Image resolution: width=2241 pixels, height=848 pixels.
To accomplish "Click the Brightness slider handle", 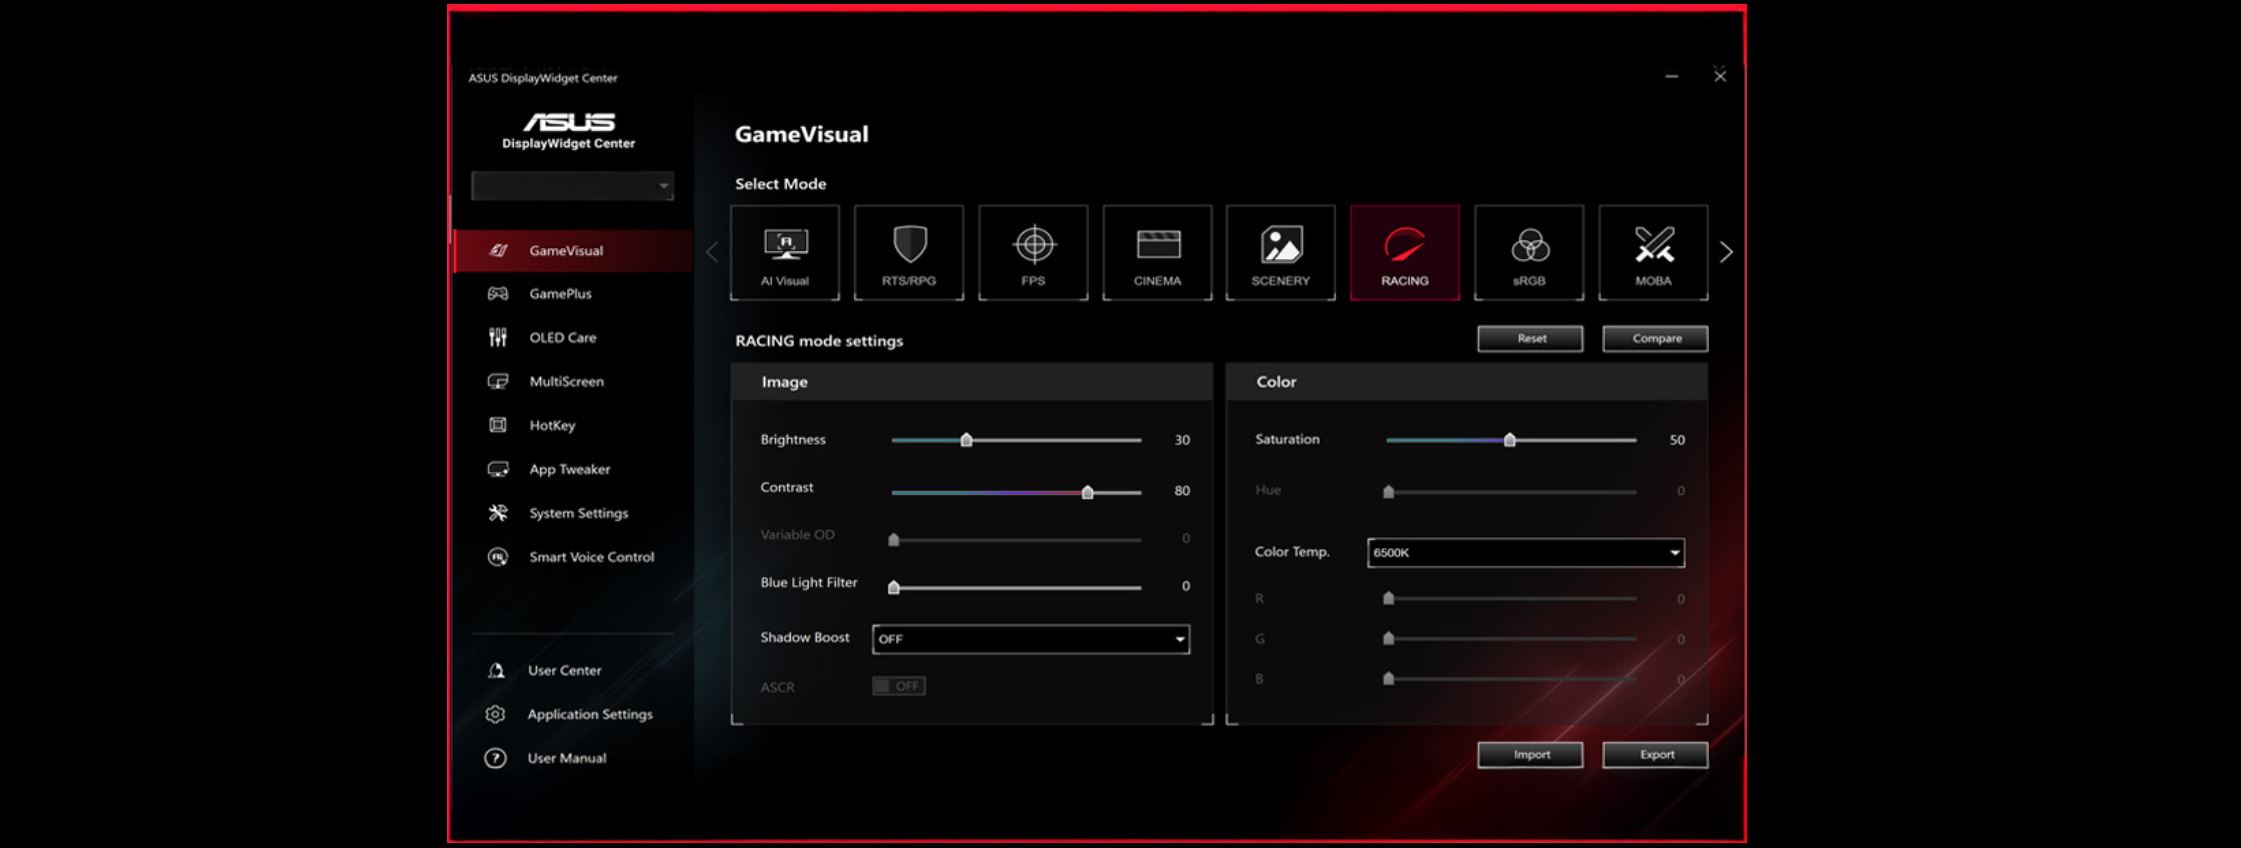I will (966, 440).
